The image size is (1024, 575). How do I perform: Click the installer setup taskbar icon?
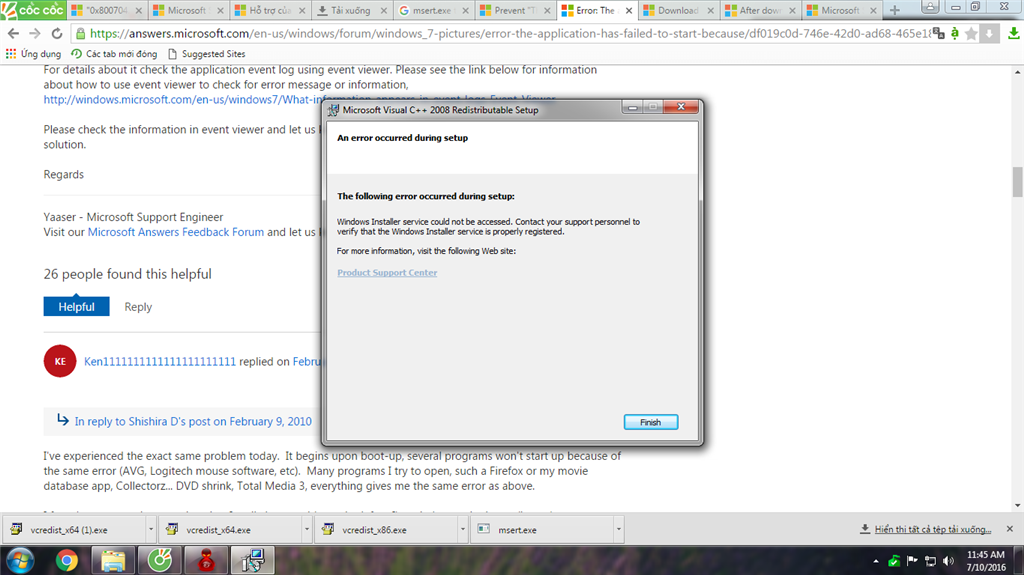point(253,561)
